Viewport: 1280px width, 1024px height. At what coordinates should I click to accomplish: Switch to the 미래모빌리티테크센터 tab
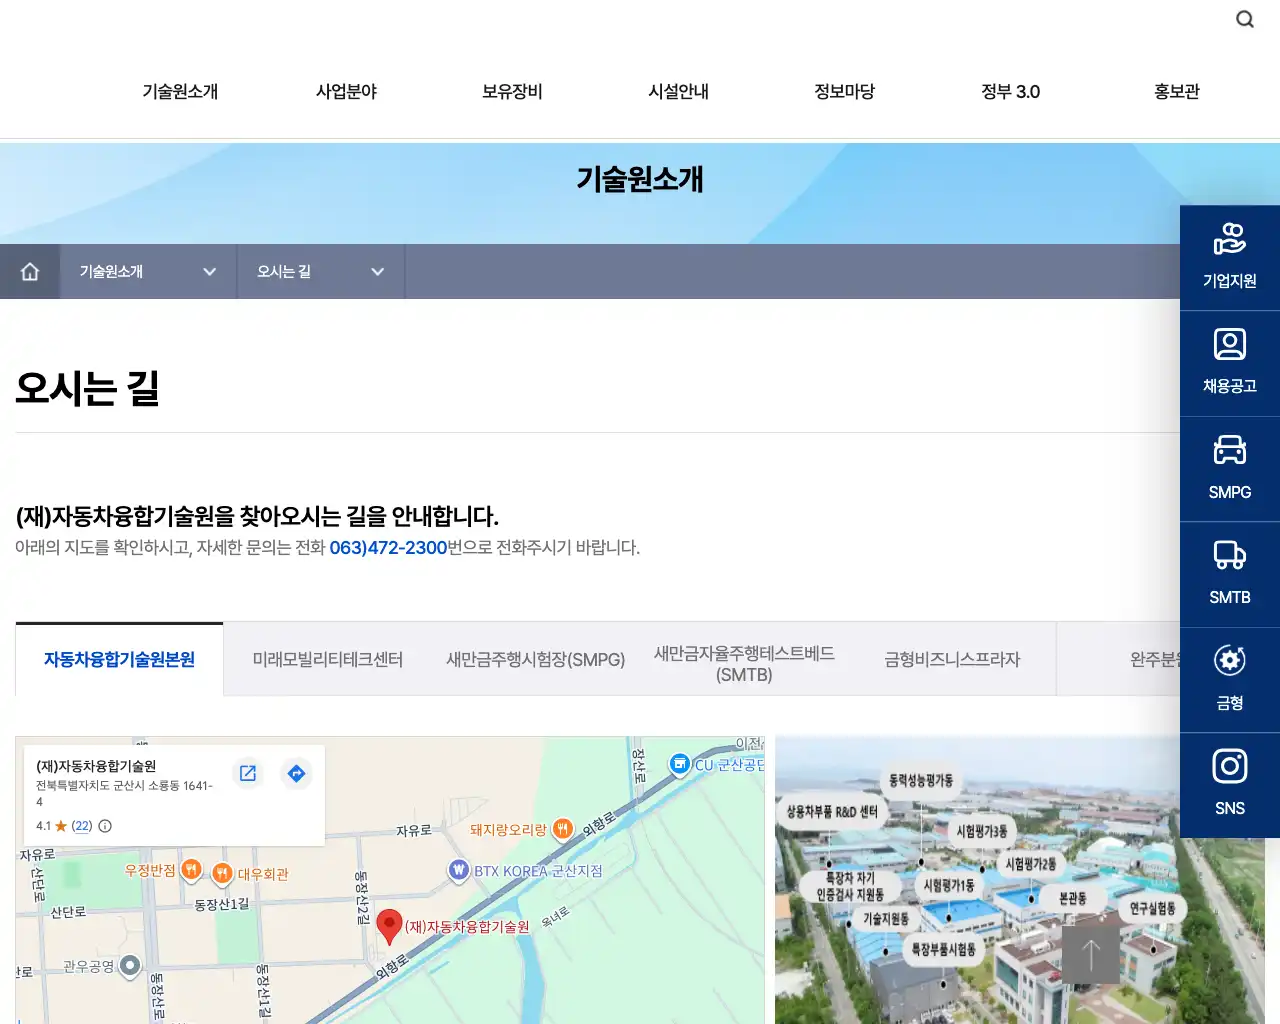[x=327, y=659]
